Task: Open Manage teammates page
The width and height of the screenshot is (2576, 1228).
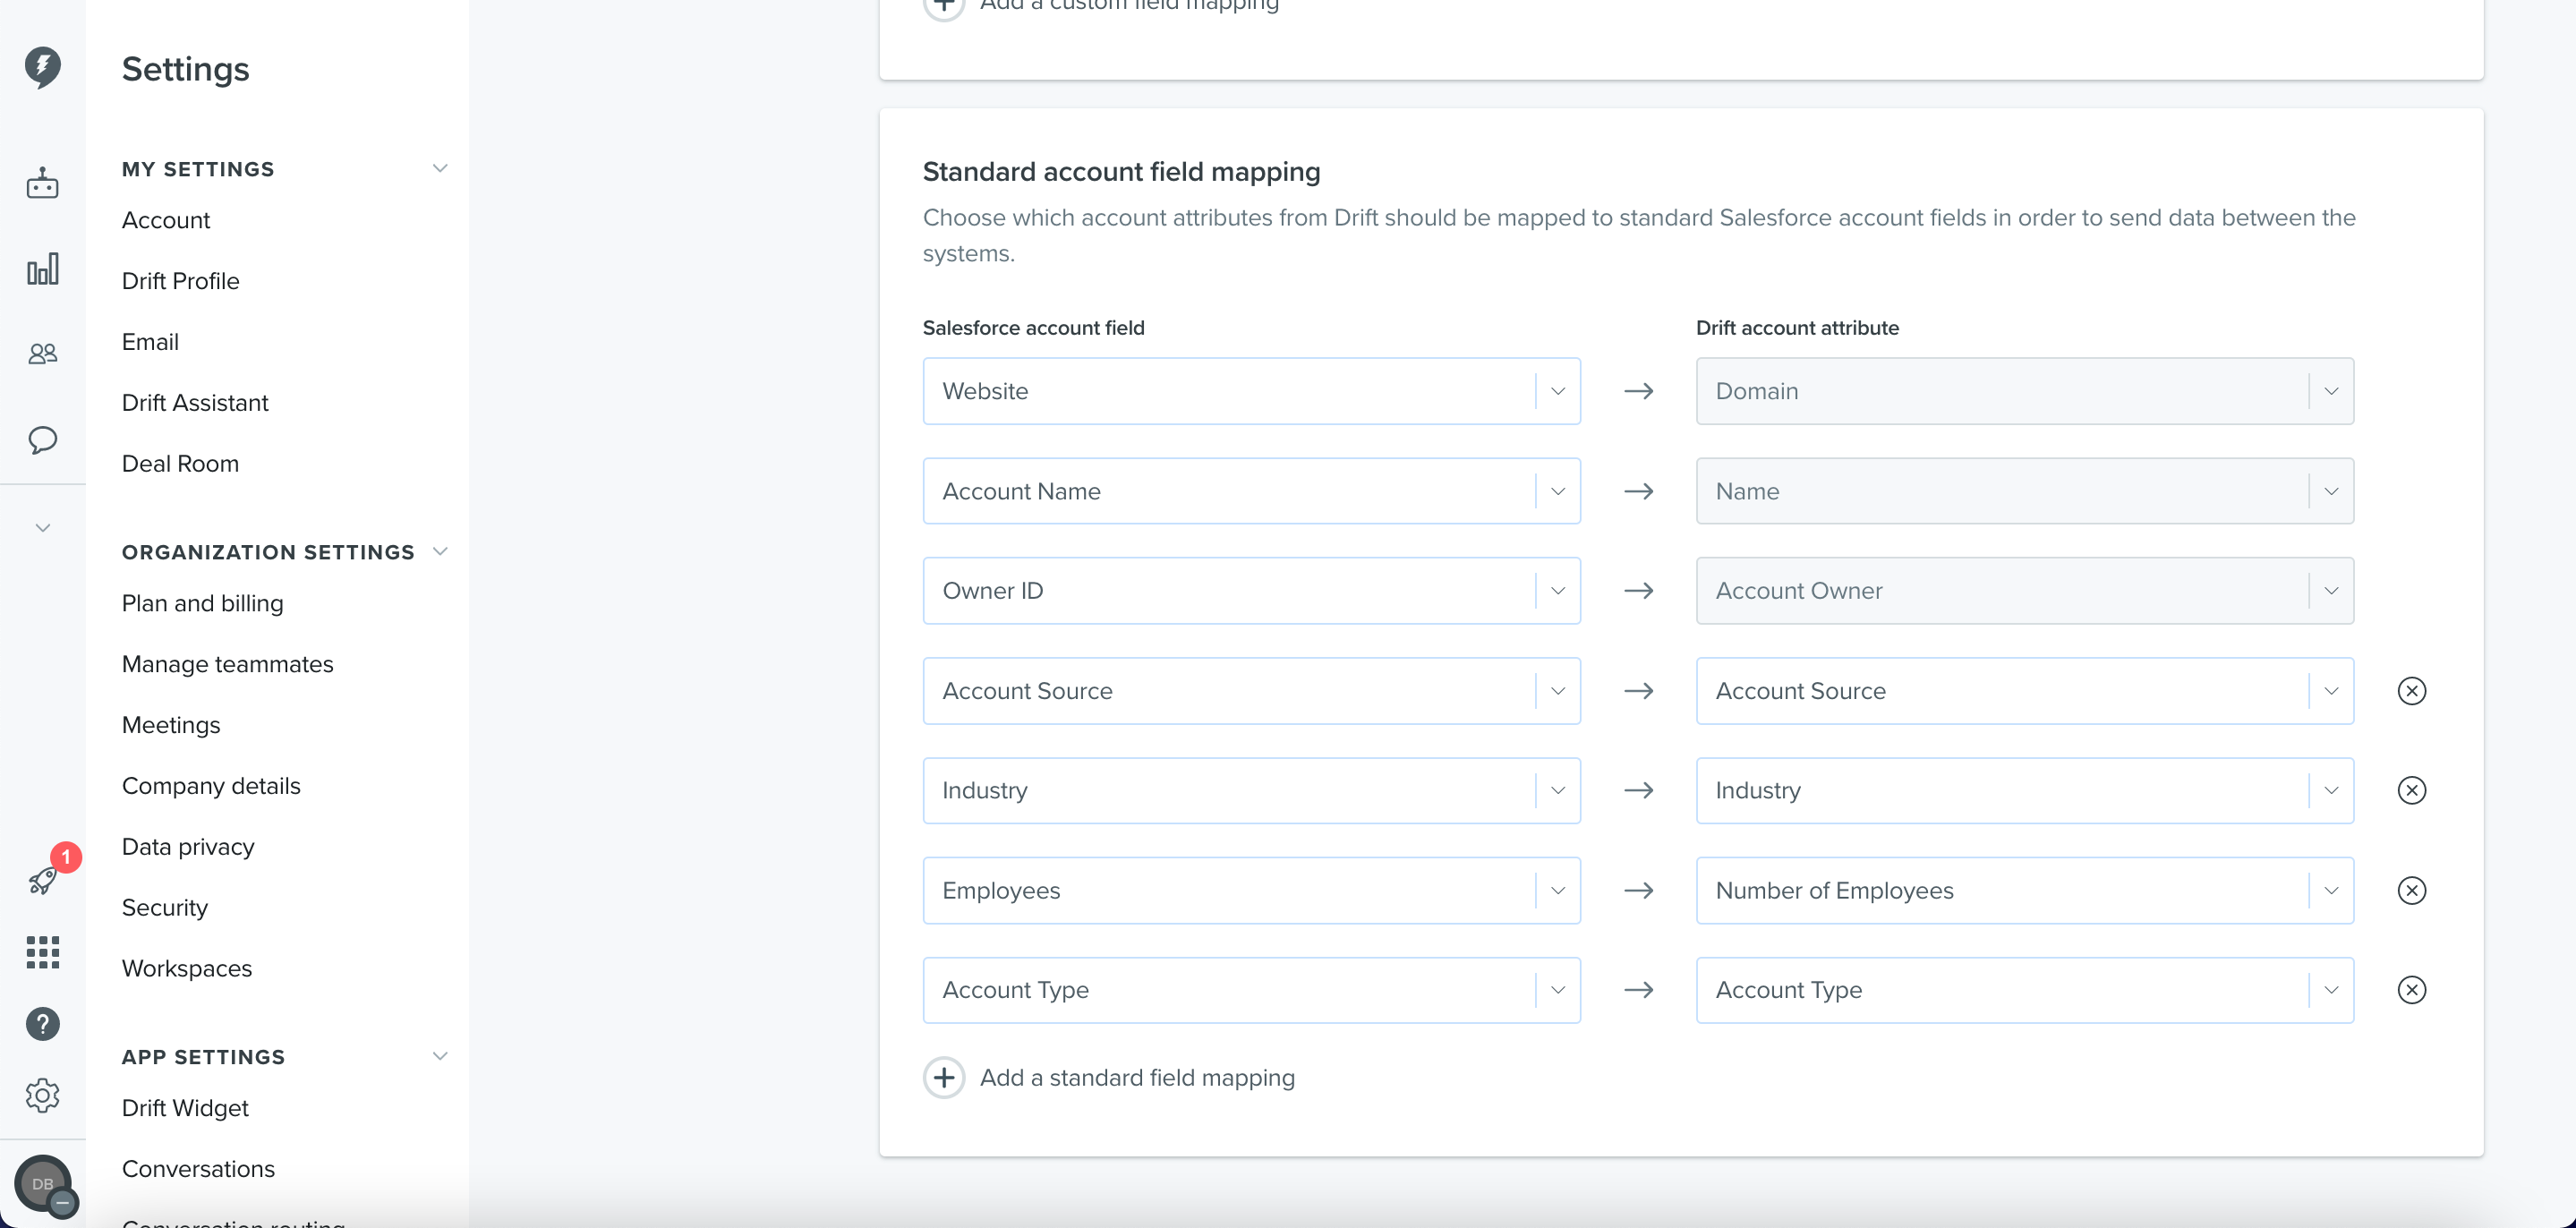Action: [228, 665]
